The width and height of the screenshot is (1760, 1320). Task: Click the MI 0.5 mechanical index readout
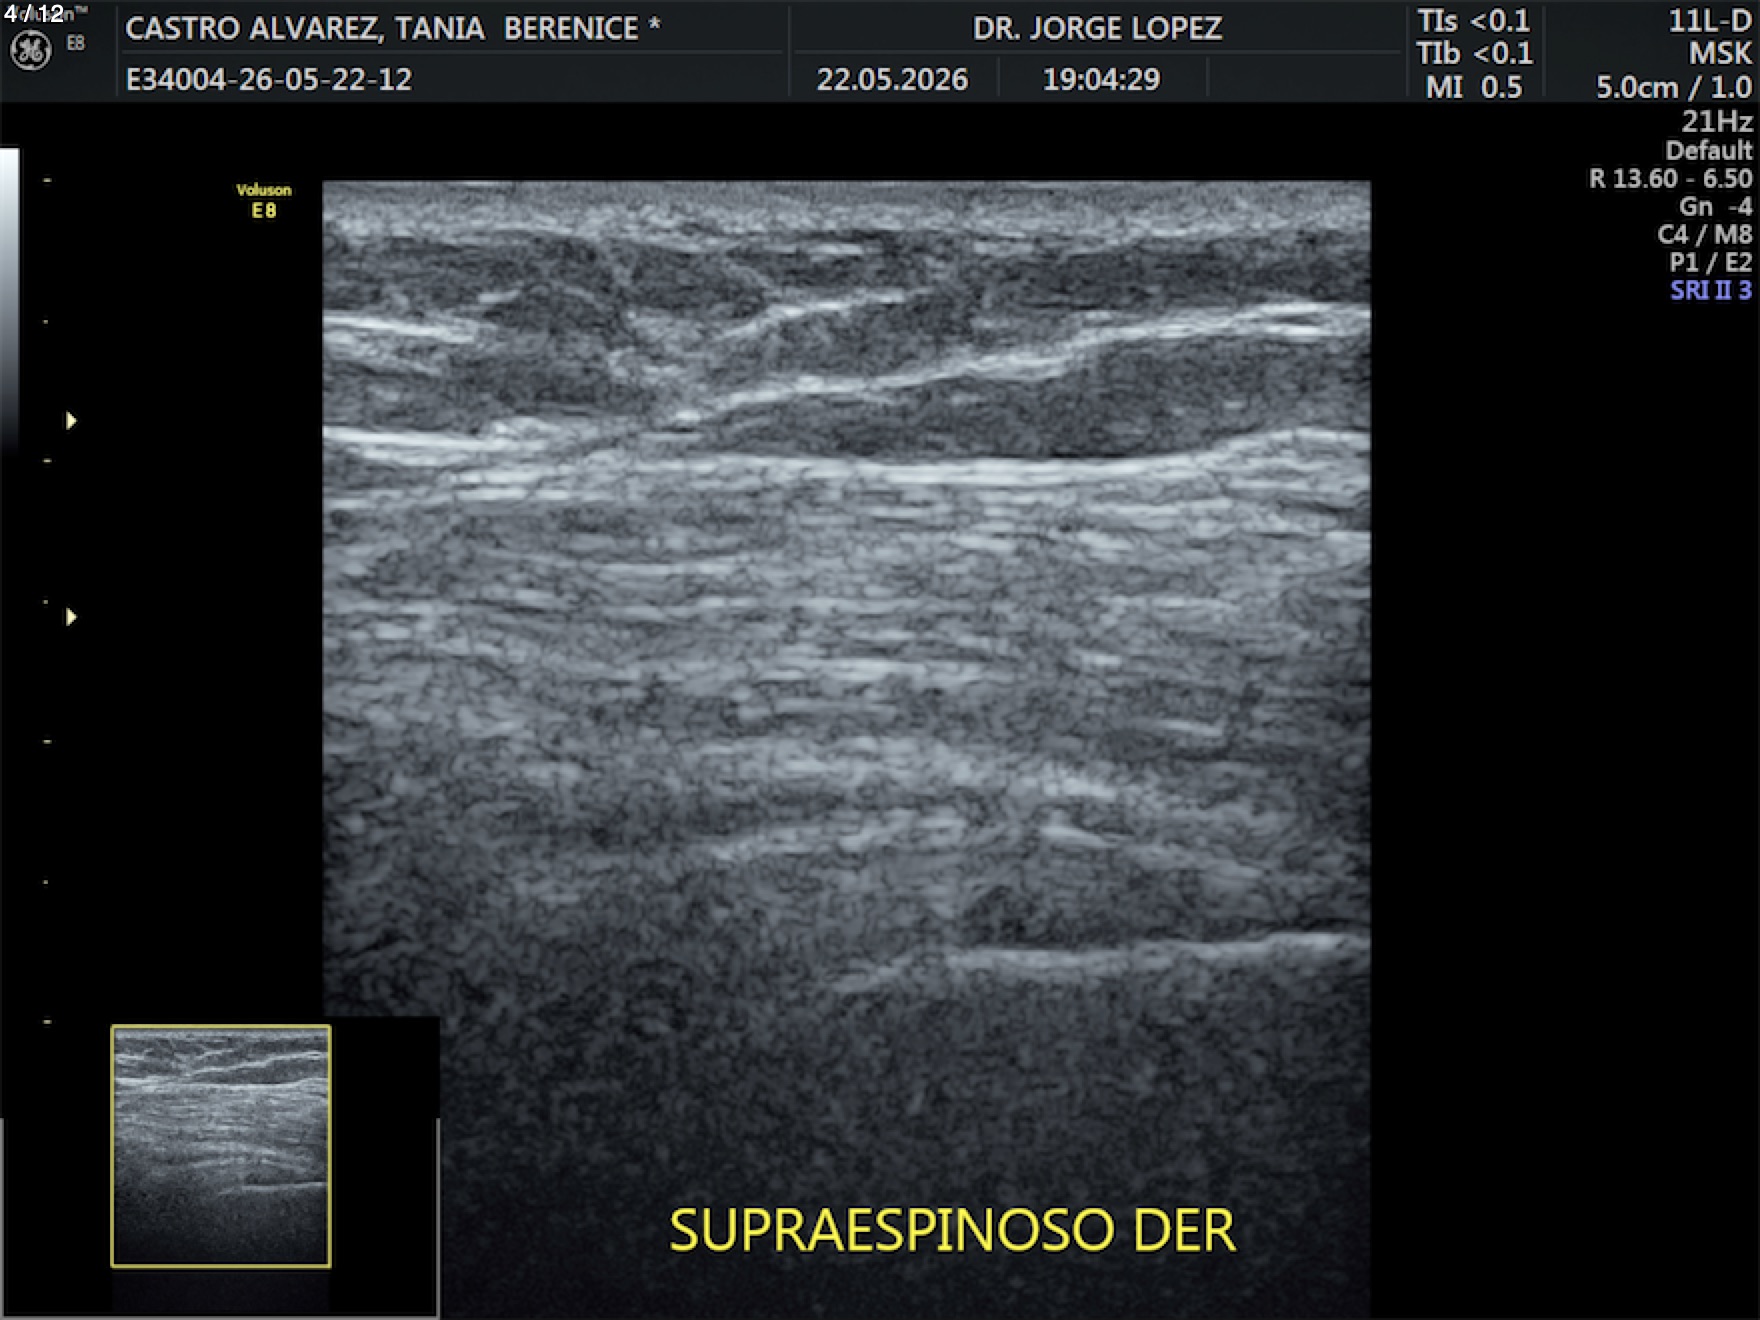point(1473,87)
